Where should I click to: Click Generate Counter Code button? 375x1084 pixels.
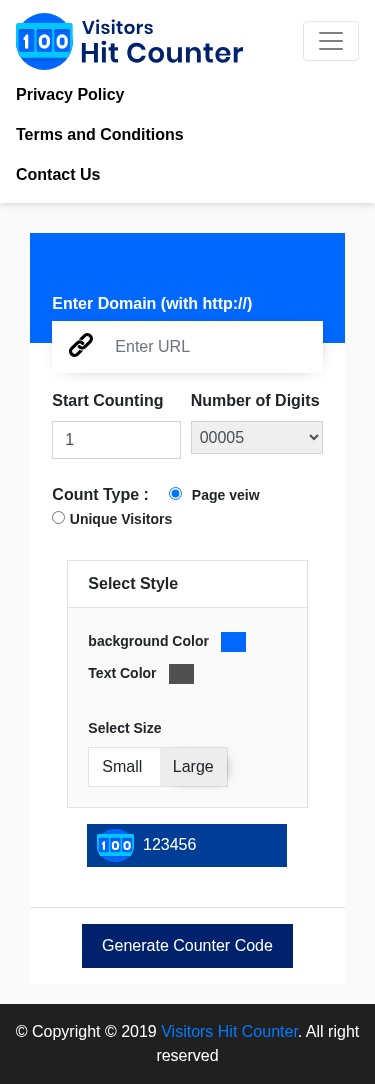pyautogui.click(x=188, y=946)
